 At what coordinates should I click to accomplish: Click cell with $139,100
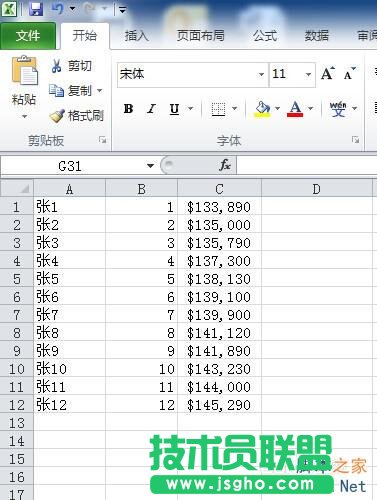click(x=219, y=297)
